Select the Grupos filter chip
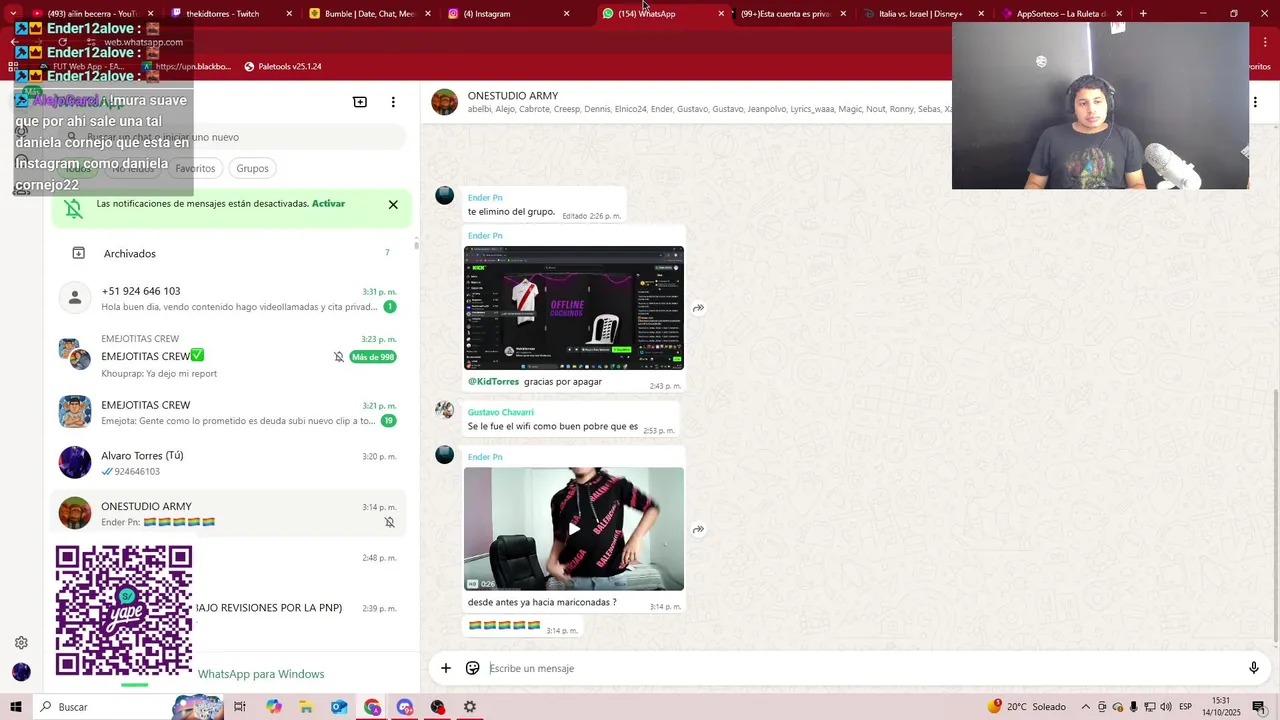1280x720 pixels. (252, 168)
